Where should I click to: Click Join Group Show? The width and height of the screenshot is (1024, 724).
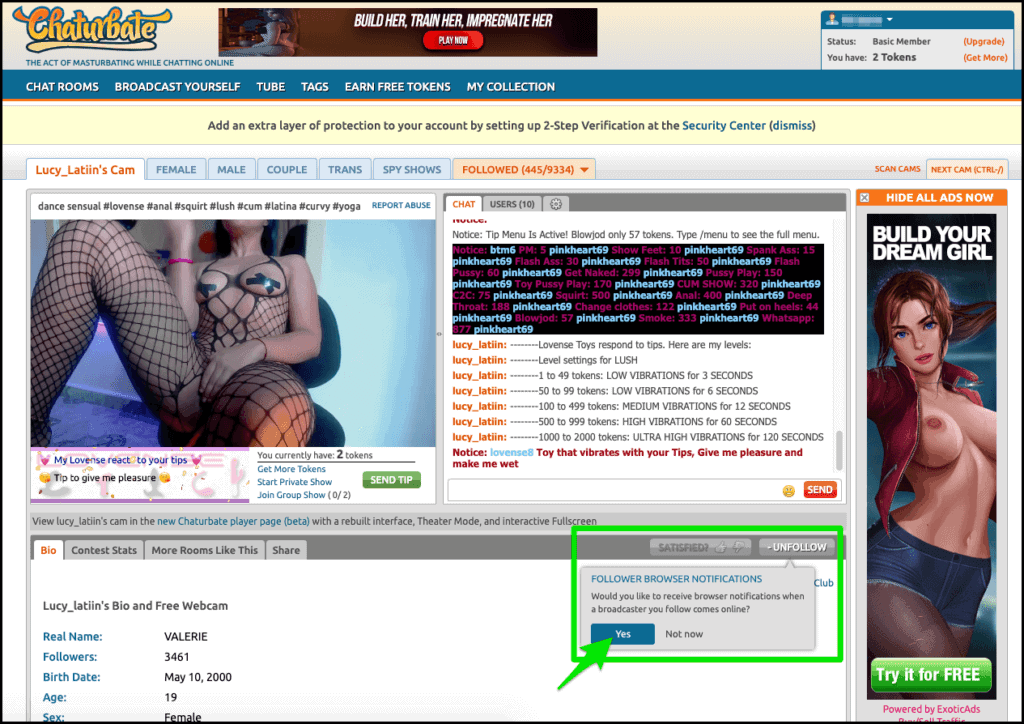[291, 495]
